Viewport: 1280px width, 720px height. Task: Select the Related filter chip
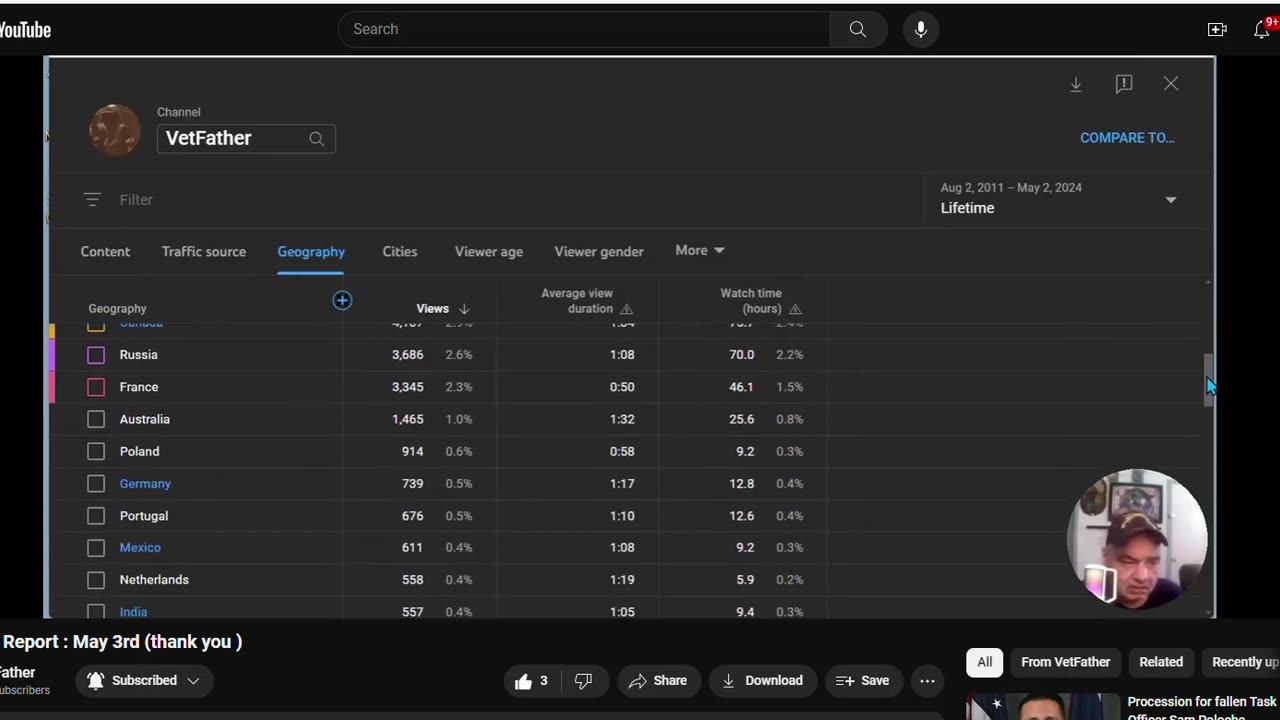pyautogui.click(x=1161, y=662)
